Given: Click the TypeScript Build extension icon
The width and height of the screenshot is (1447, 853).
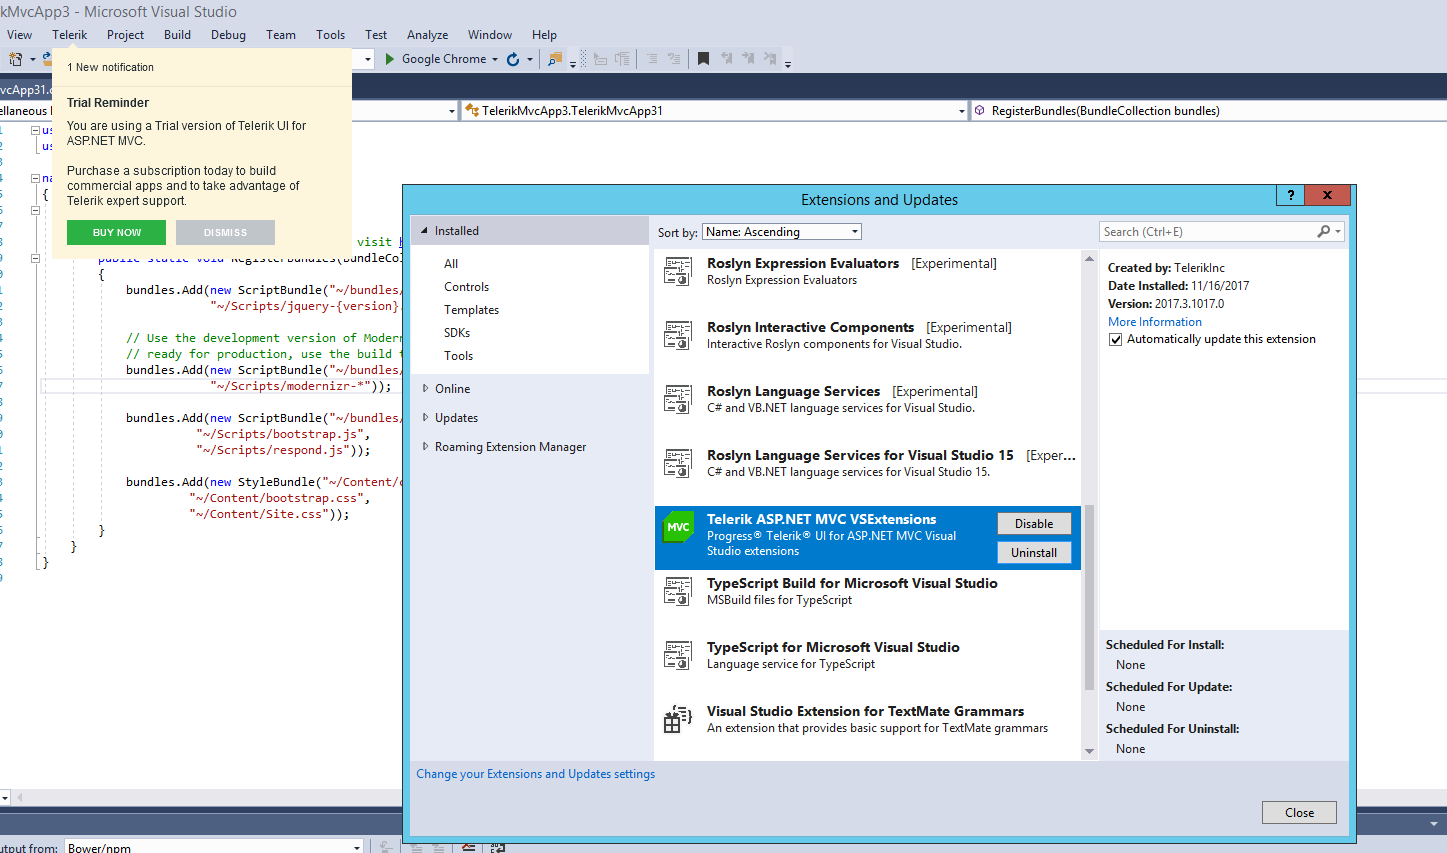Looking at the screenshot, I should coord(678,591).
